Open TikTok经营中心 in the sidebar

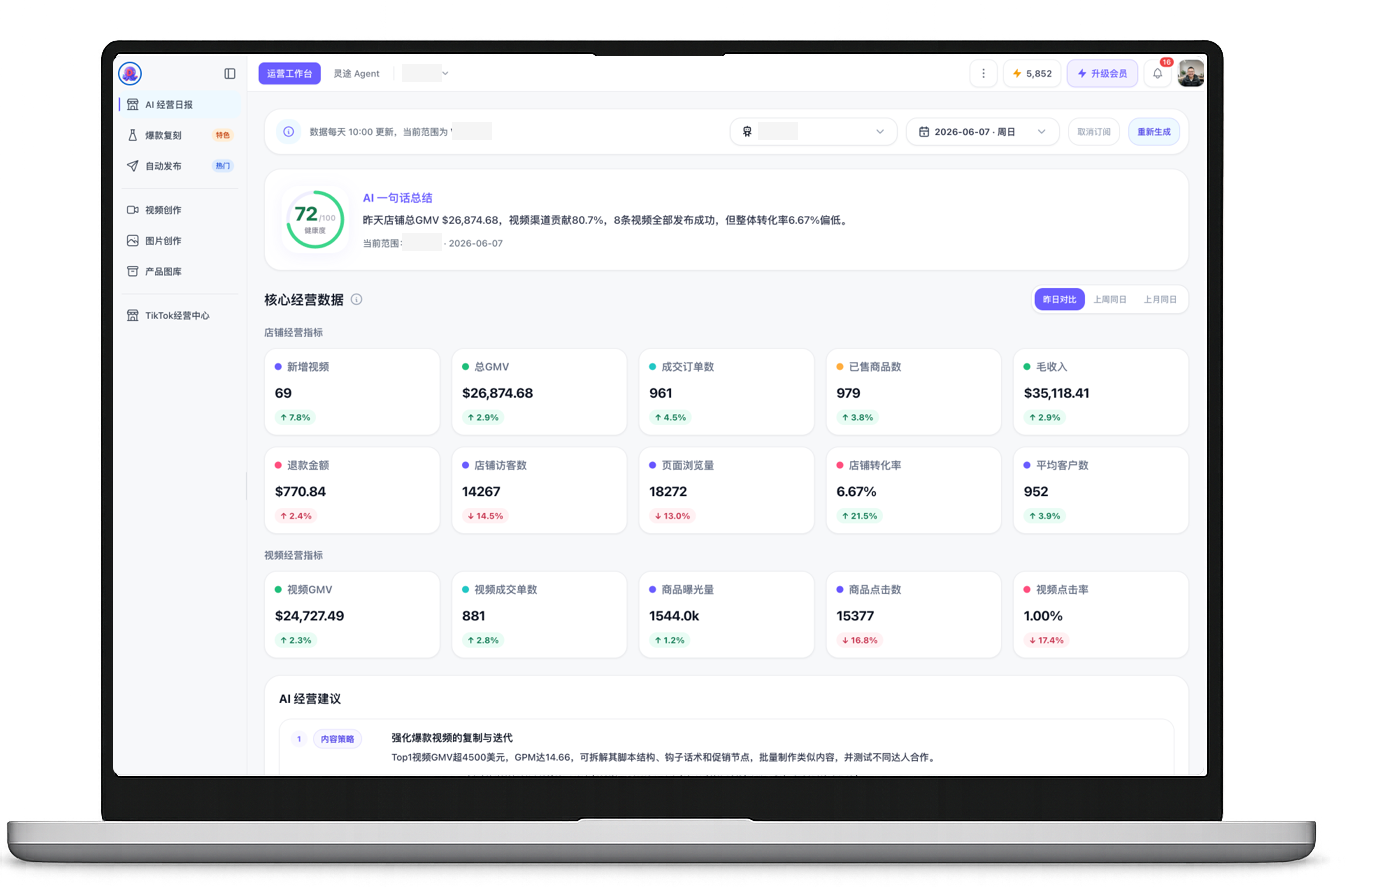[180, 315]
